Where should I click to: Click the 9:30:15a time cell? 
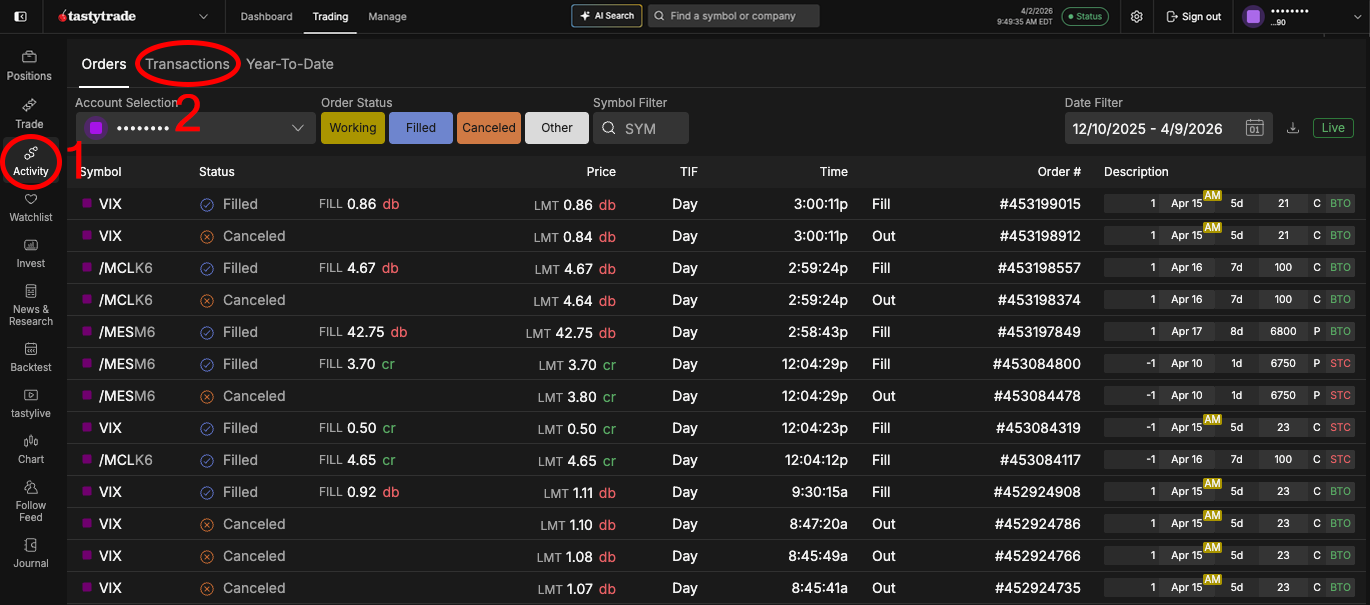click(820, 492)
